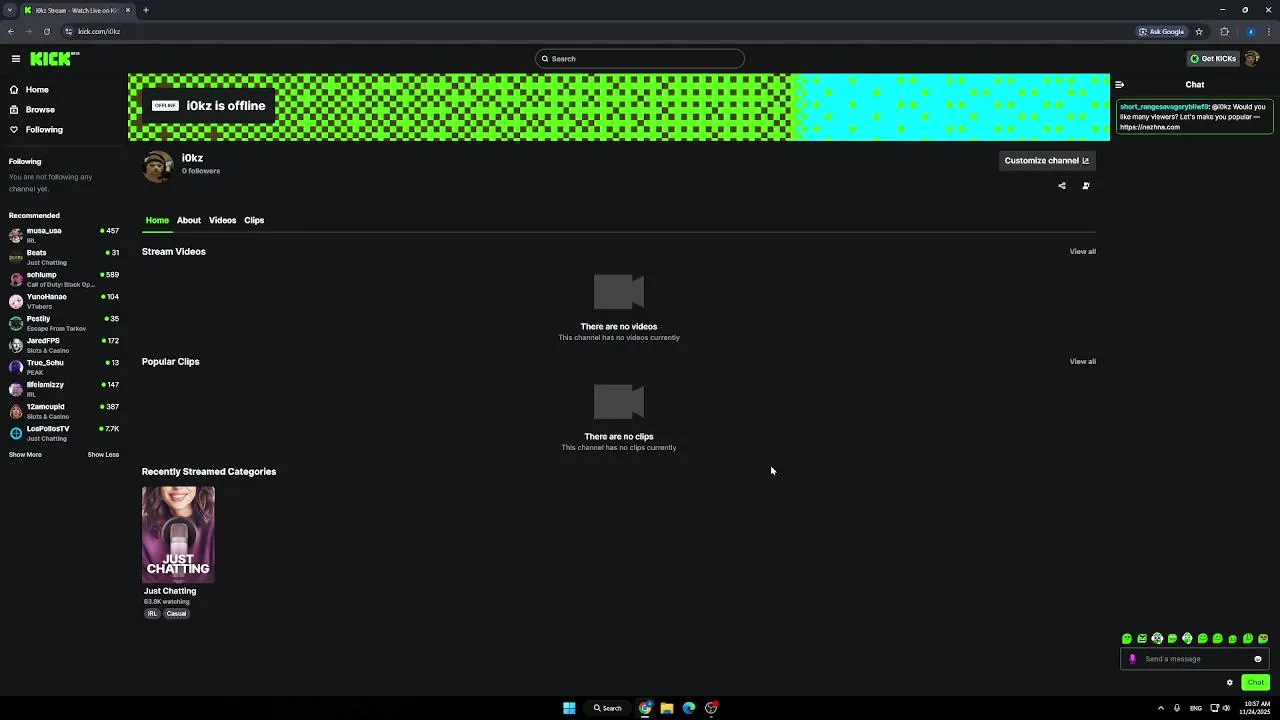The height and width of the screenshot is (720, 1280).
Task: View all Stream Videos
Action: point(1082,252)
